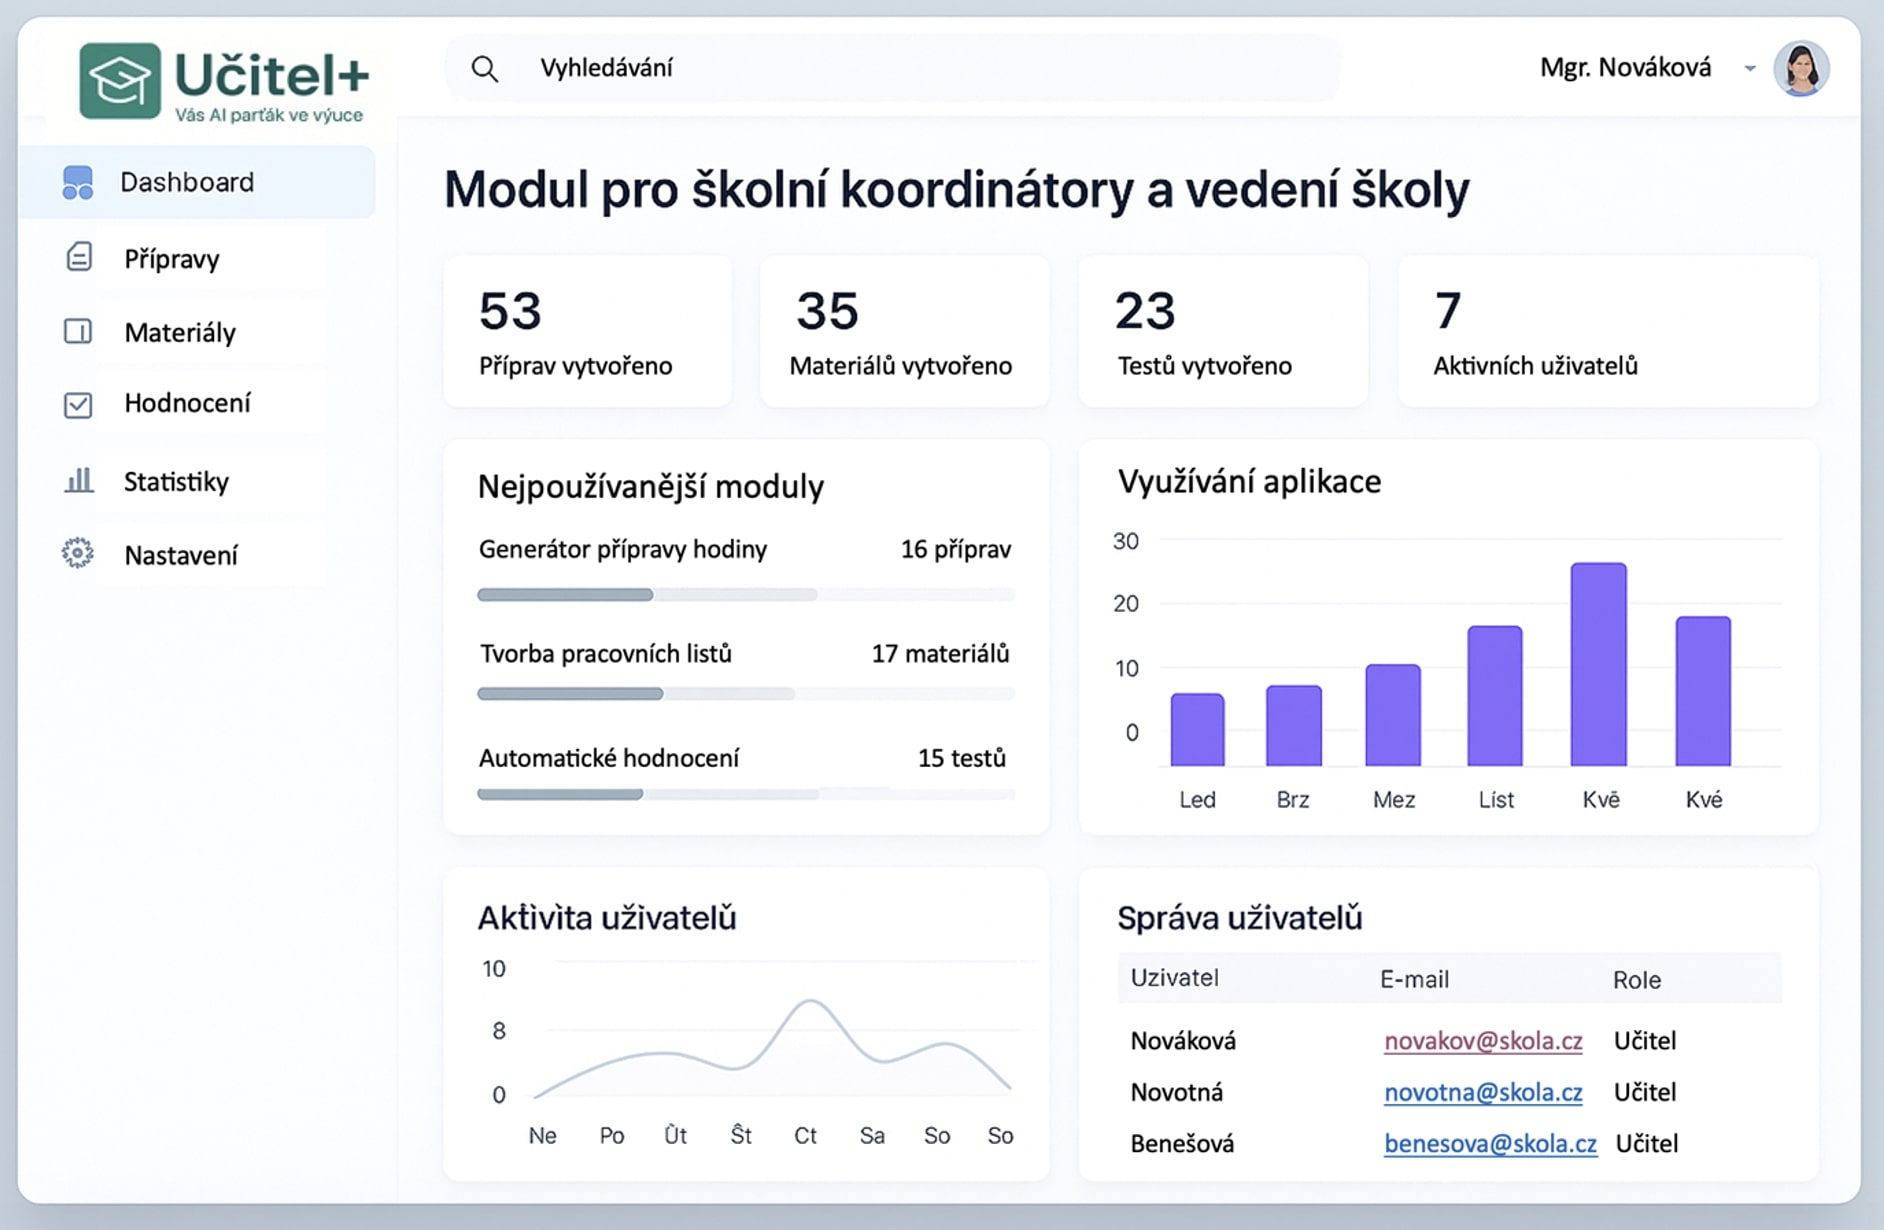
Task: Click the Učitel+ graduation cap logo
Action: [120, 81]
